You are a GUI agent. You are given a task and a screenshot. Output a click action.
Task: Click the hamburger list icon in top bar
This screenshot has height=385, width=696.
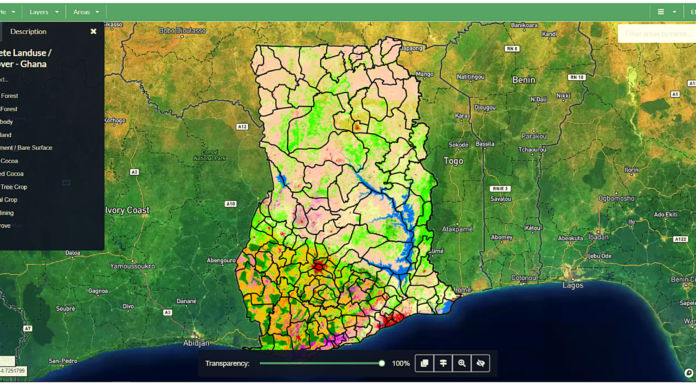[x=661, y=12]
